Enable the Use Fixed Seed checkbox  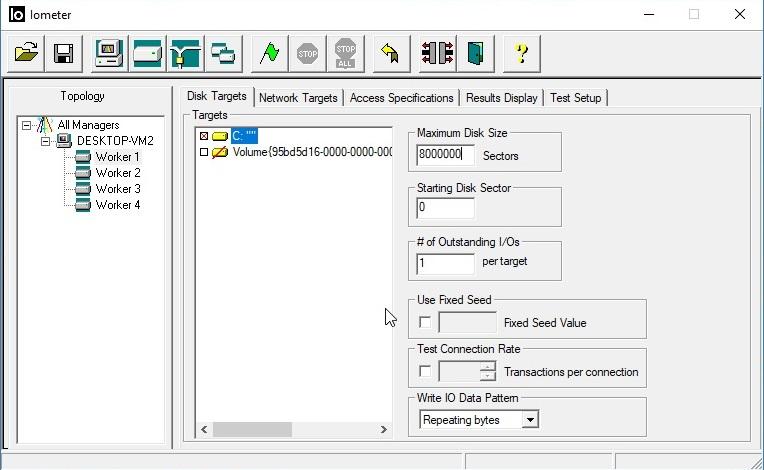pos(425,322)
